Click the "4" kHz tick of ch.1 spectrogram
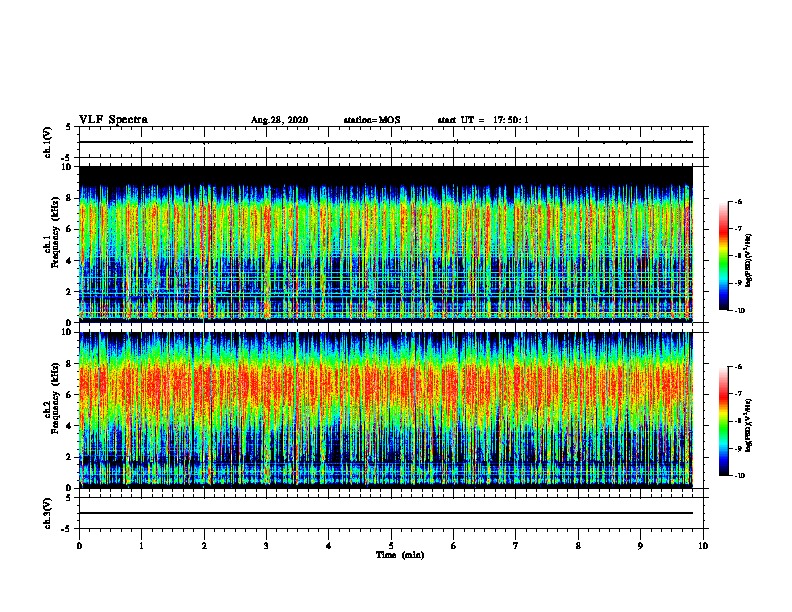 [x=69, y=261]
